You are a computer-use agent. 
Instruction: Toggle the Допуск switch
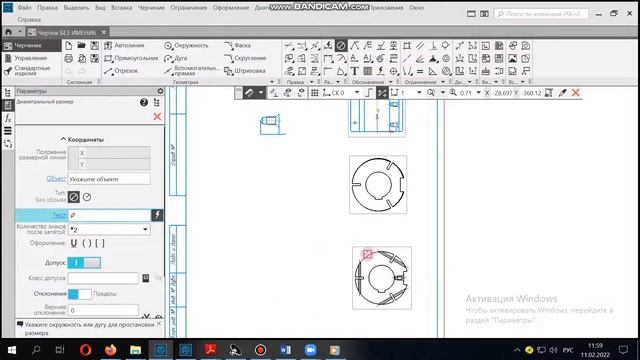click(84, 263)
